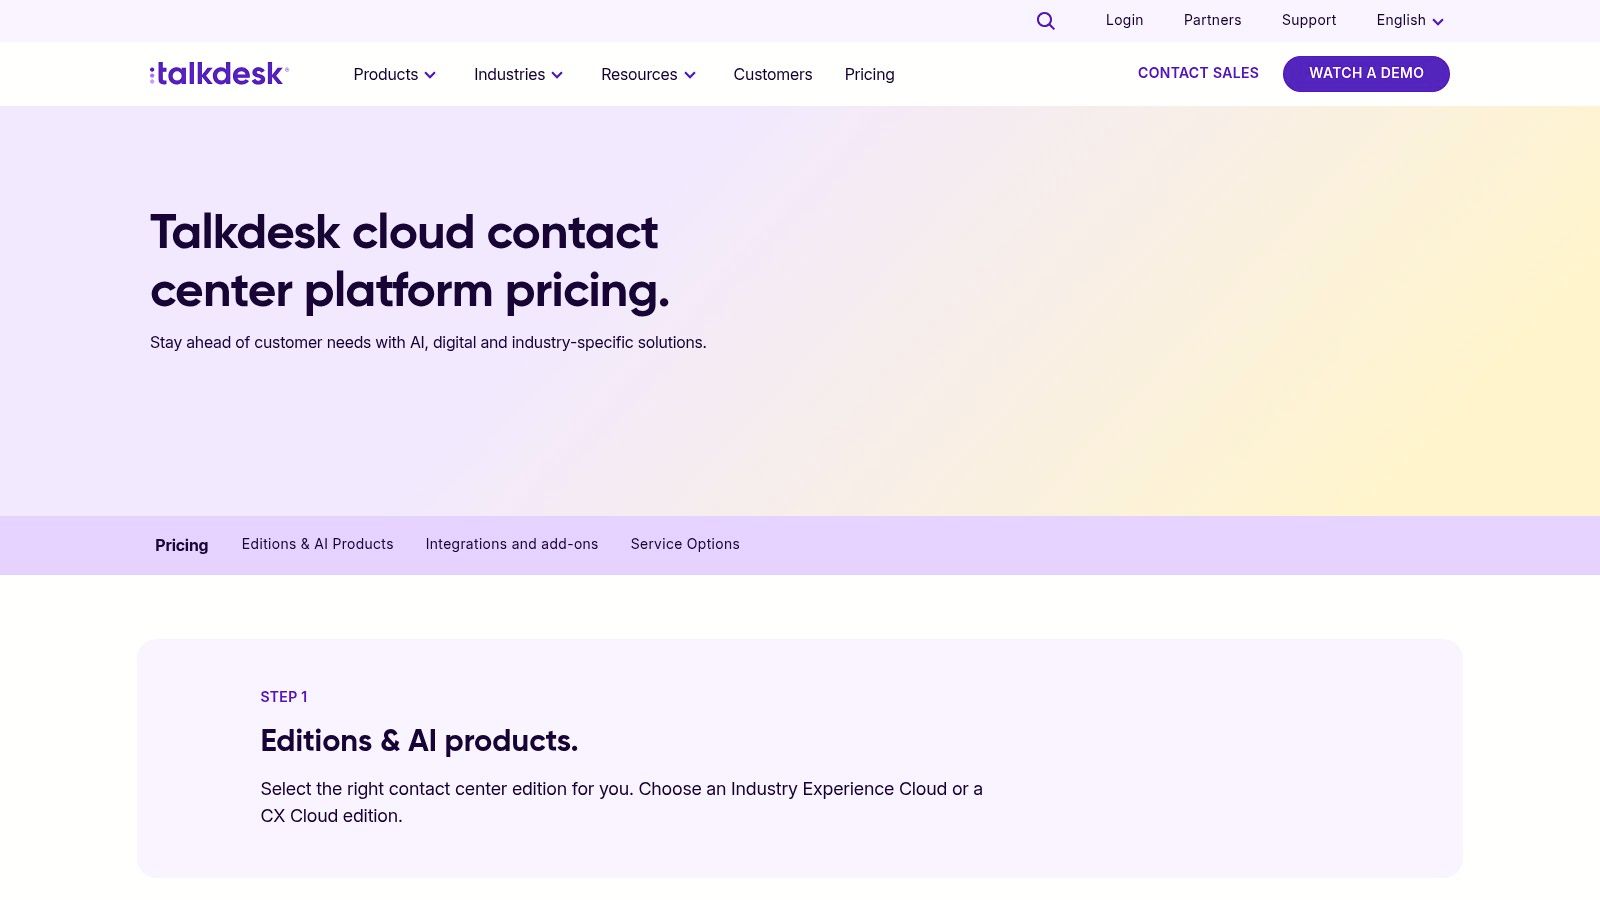Click the Industries dropdown arrow
1600x900 pixels.
pyautogui.click(x=557, y=75)
